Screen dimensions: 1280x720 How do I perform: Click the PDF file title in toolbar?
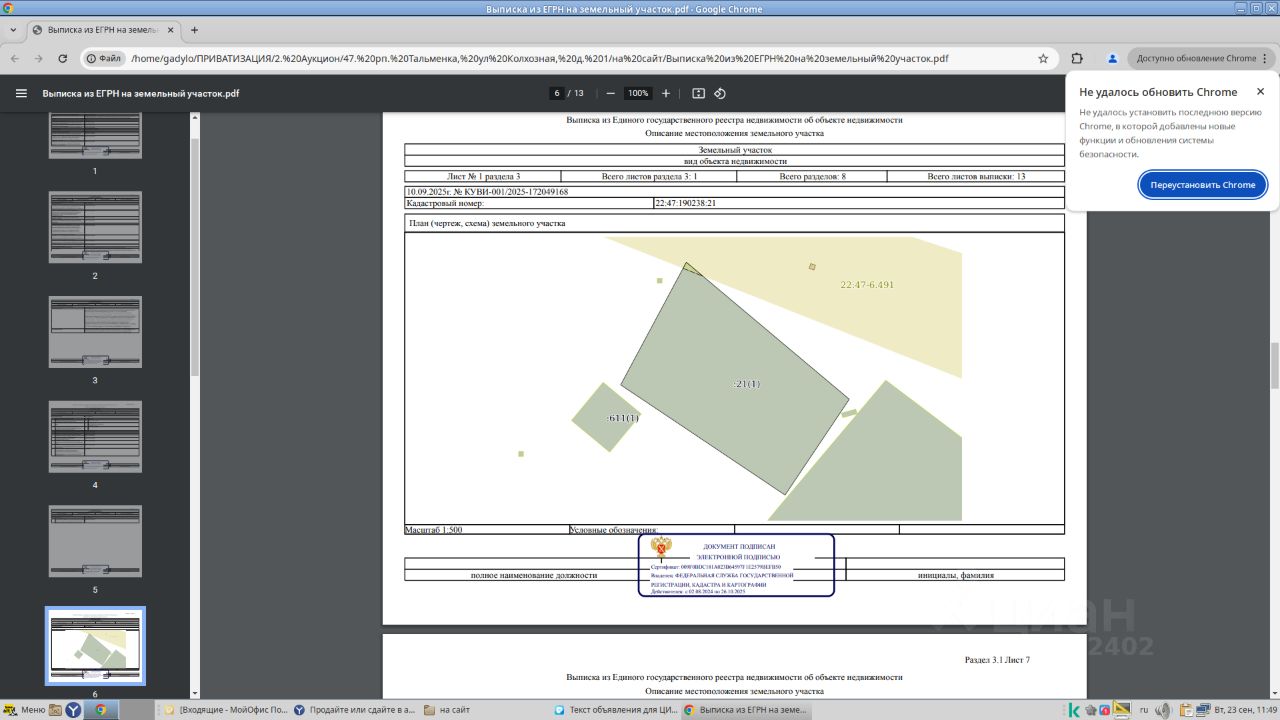click(x=141, y=93)
